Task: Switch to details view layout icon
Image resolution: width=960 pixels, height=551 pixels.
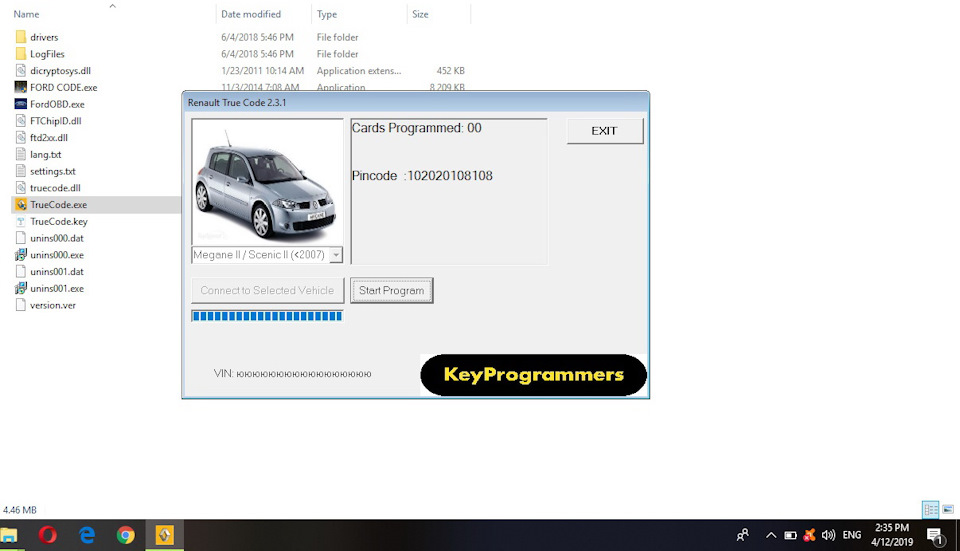Action: coord(931,509)
